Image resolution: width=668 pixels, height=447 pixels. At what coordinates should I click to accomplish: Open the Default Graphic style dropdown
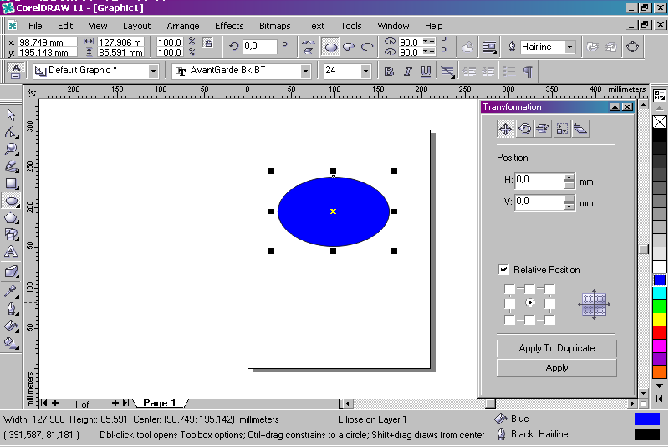pos(153,71)
